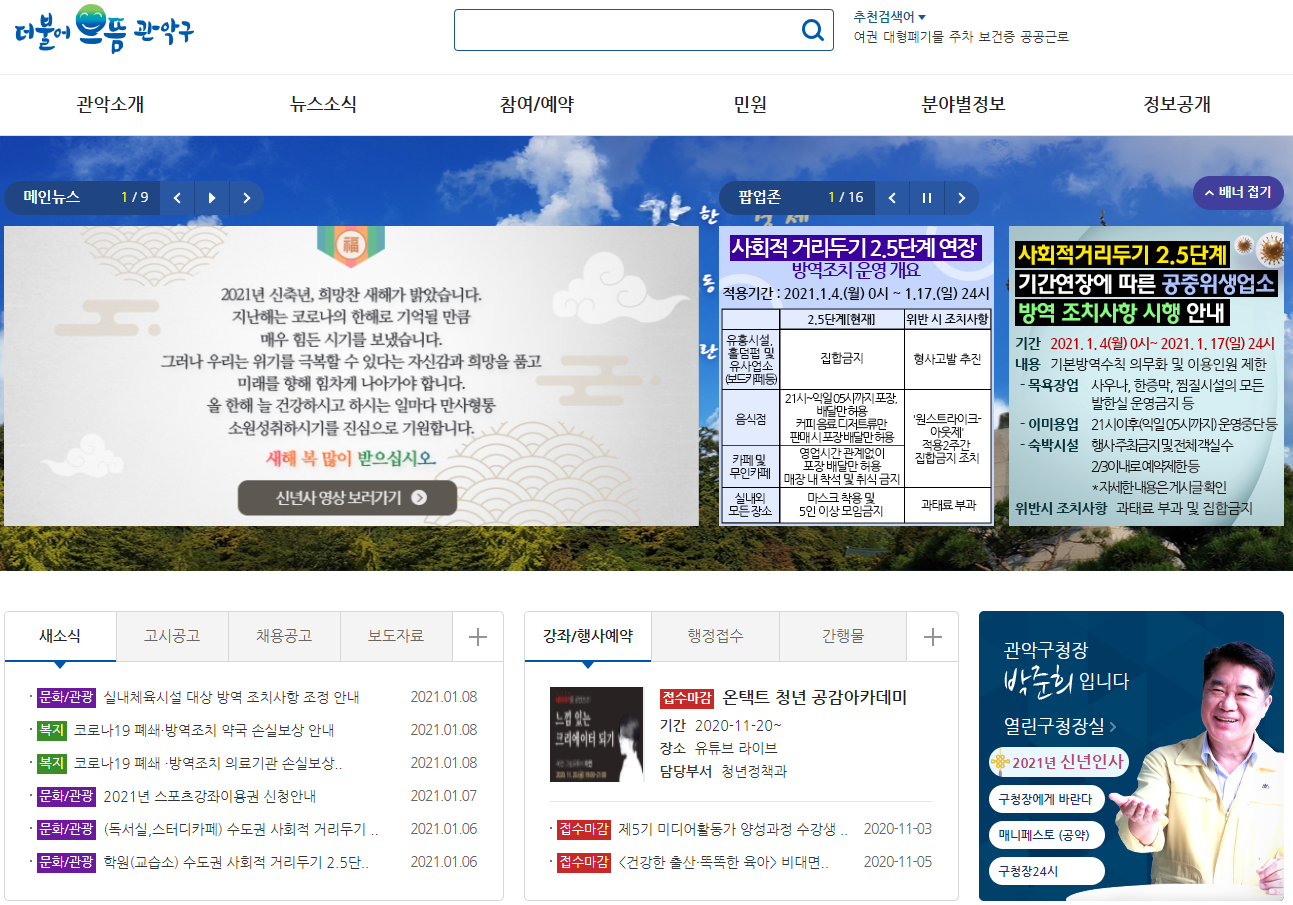Go to next popup zone banner
Viewport: 1293px width, 905px height.
(962, 198)
